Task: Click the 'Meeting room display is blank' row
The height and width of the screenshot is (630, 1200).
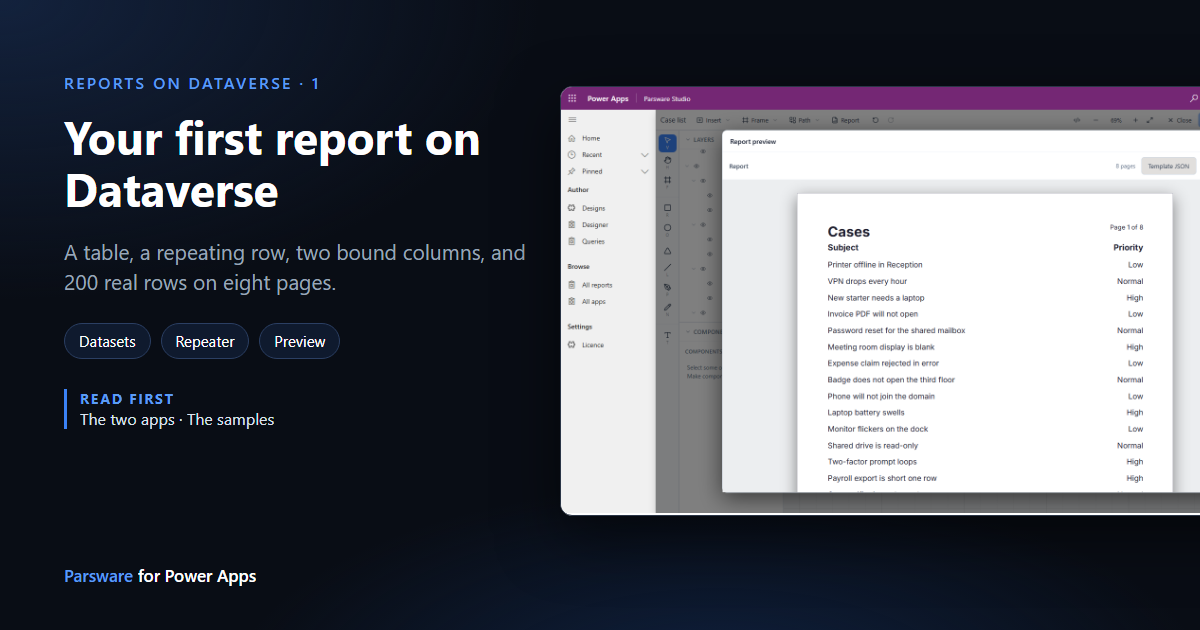Action: point(985,347)
